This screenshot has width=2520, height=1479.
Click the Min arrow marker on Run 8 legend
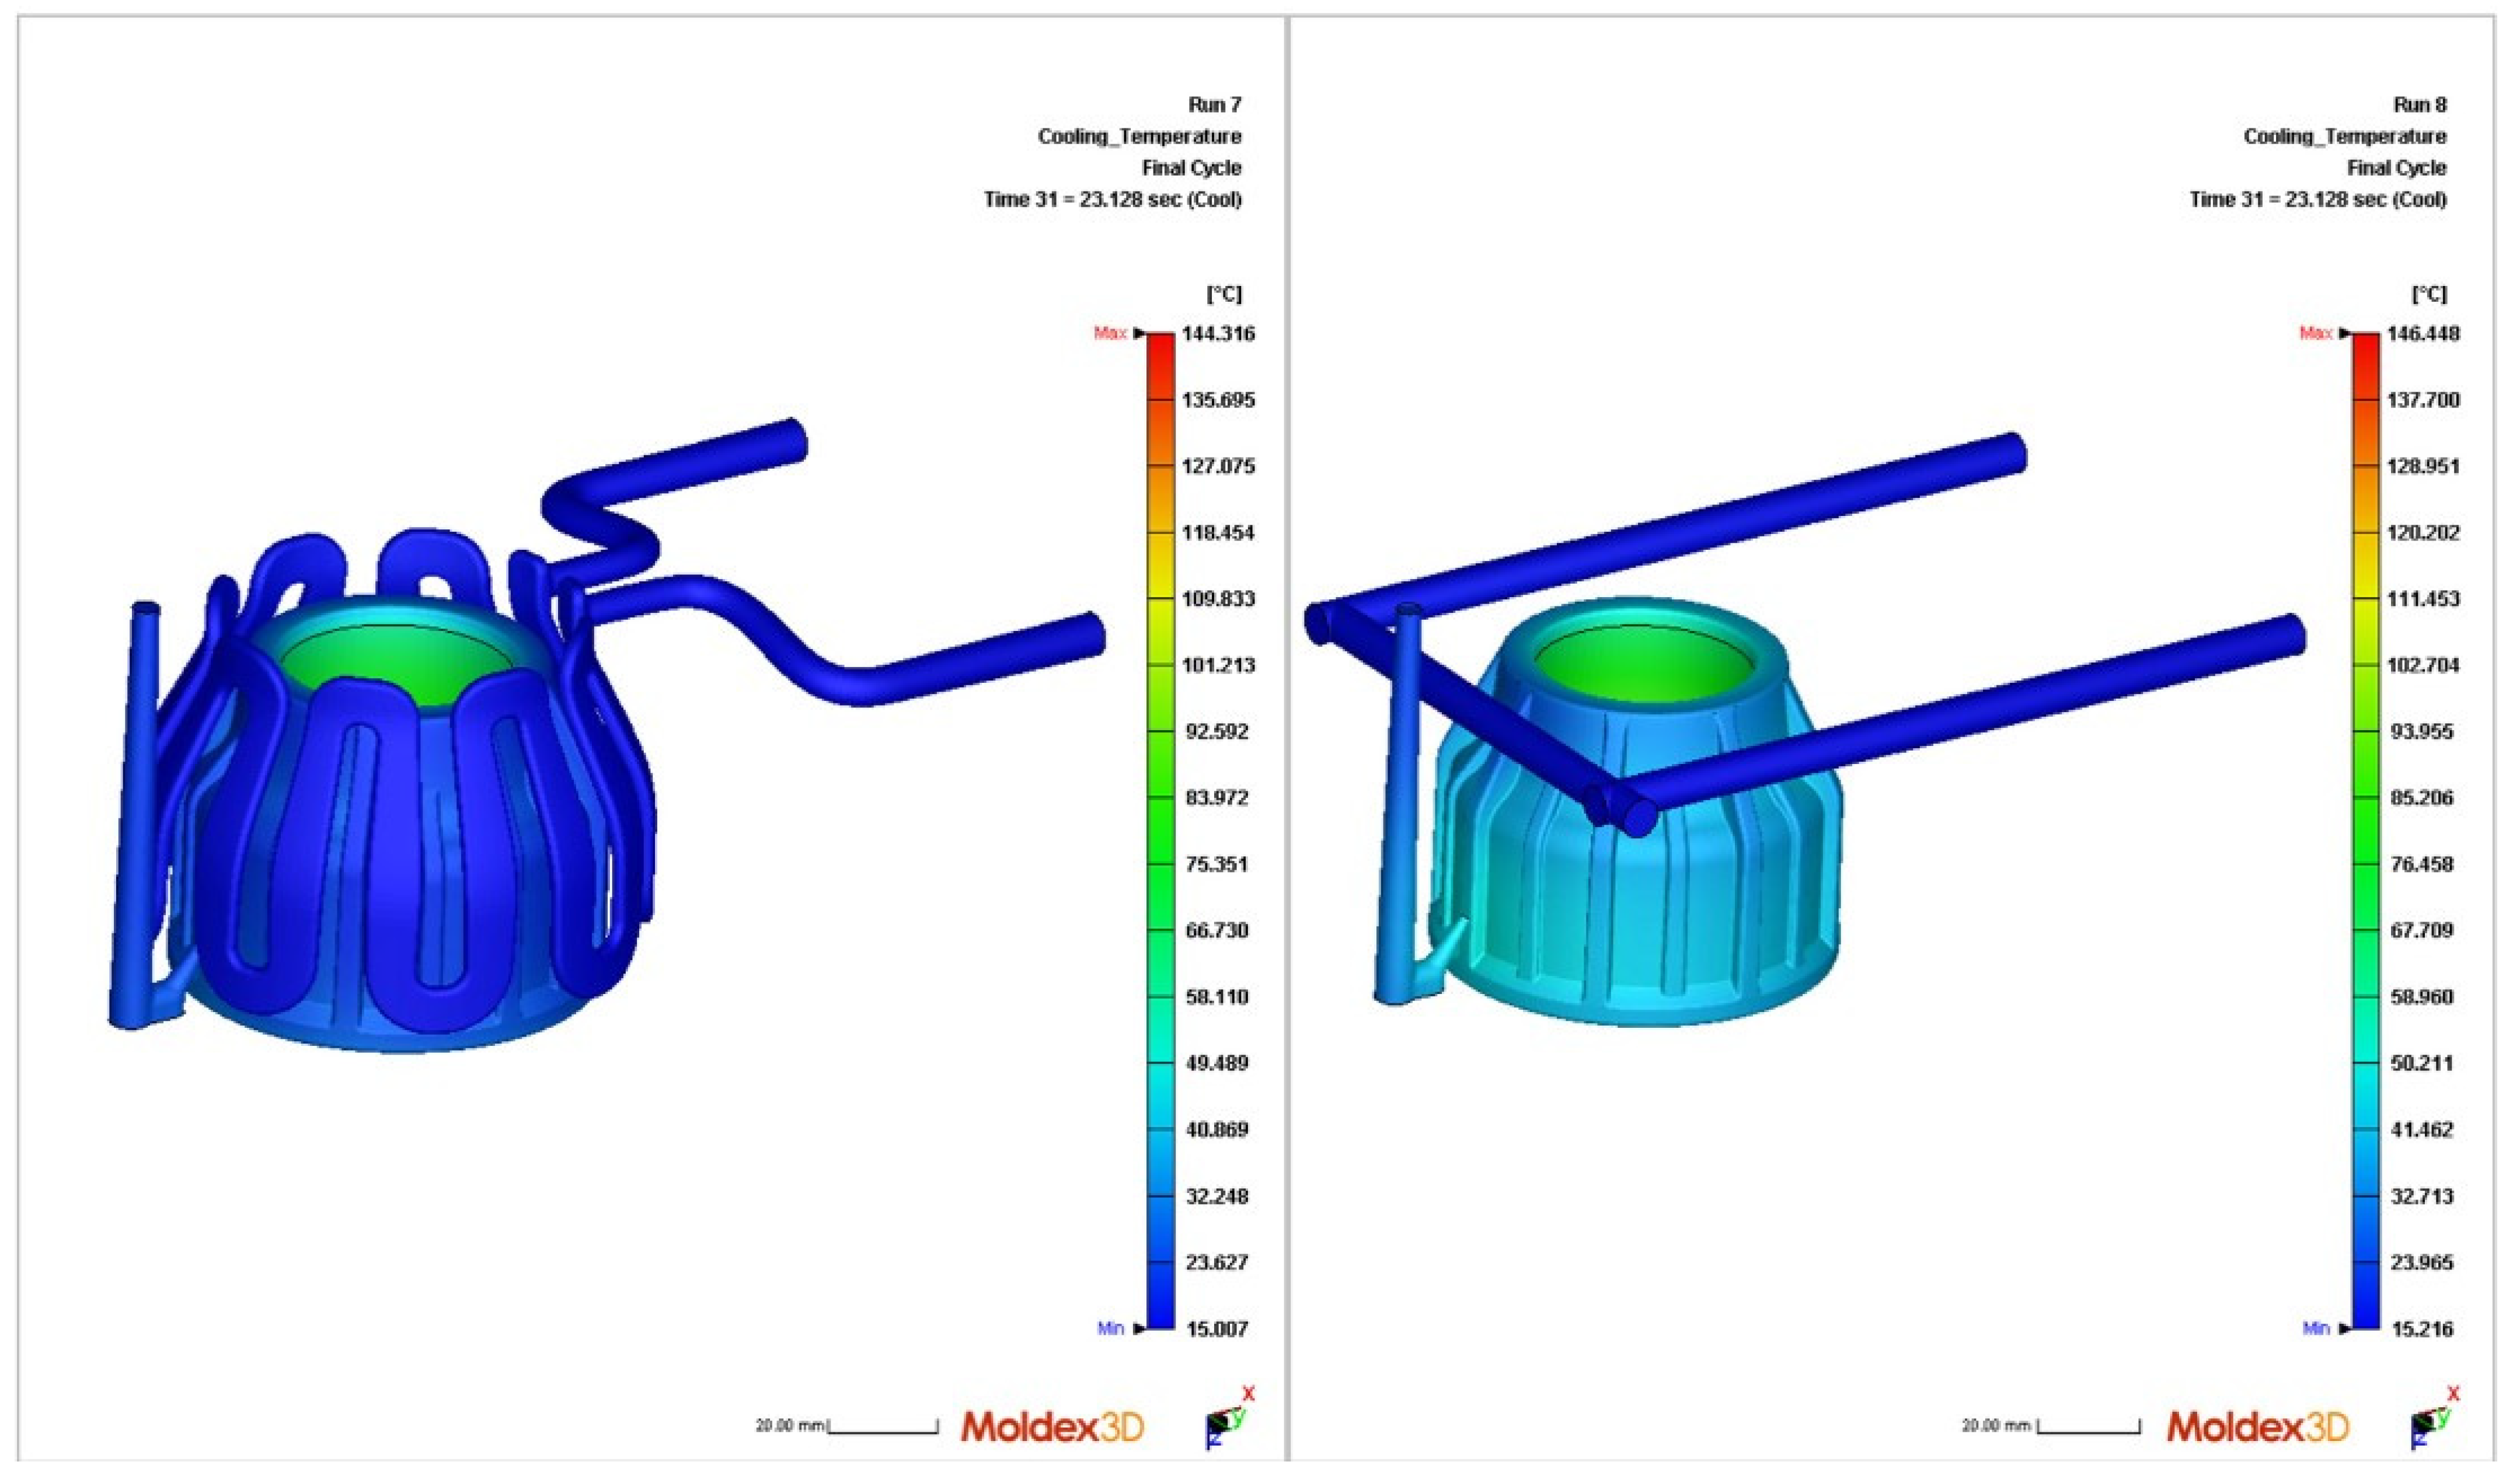coord(2345,1329)
